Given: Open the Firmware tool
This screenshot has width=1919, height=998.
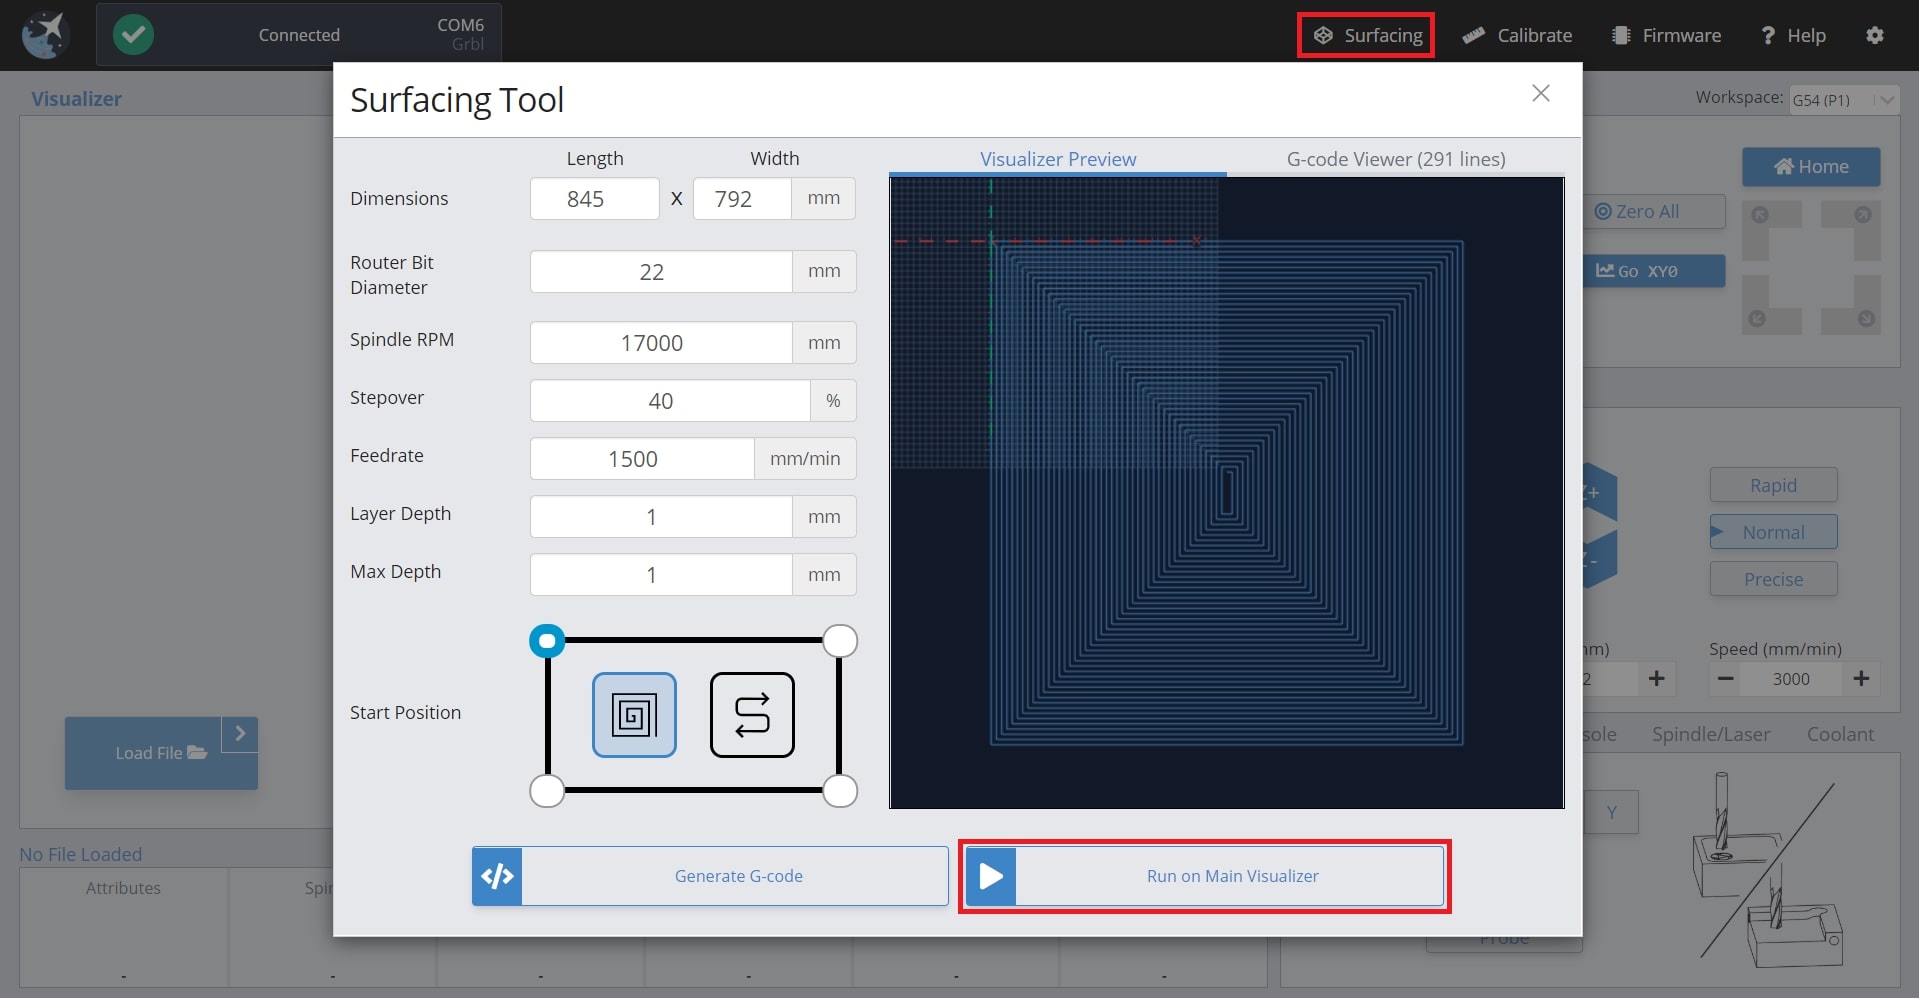Looking at the screenshot, I should pos(1666,35).
